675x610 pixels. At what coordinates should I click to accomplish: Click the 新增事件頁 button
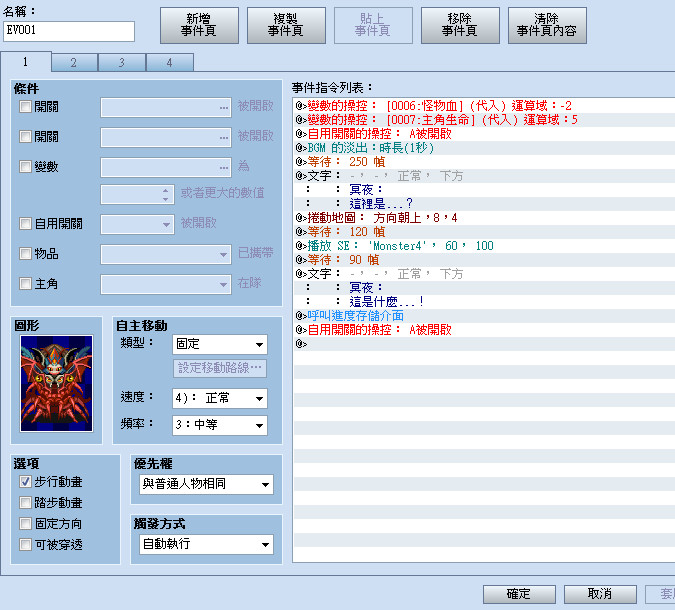199,25
